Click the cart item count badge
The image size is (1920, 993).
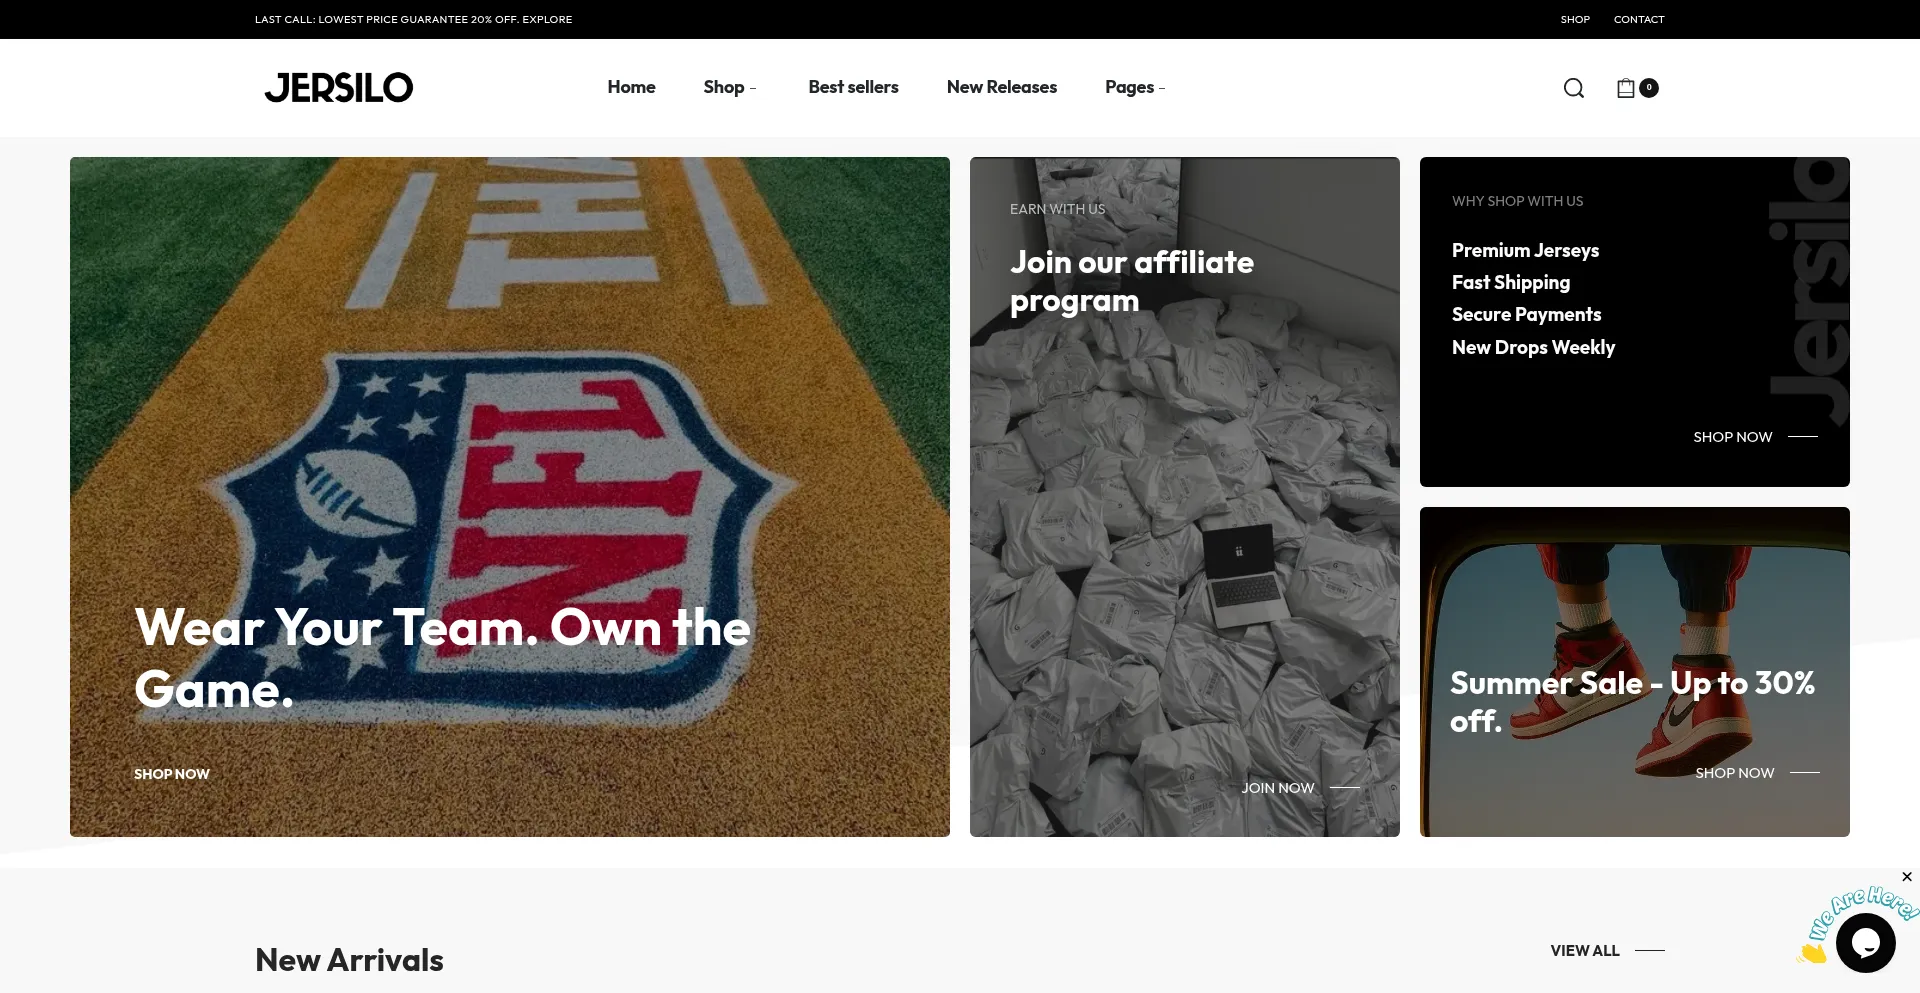coord(1649,87)
